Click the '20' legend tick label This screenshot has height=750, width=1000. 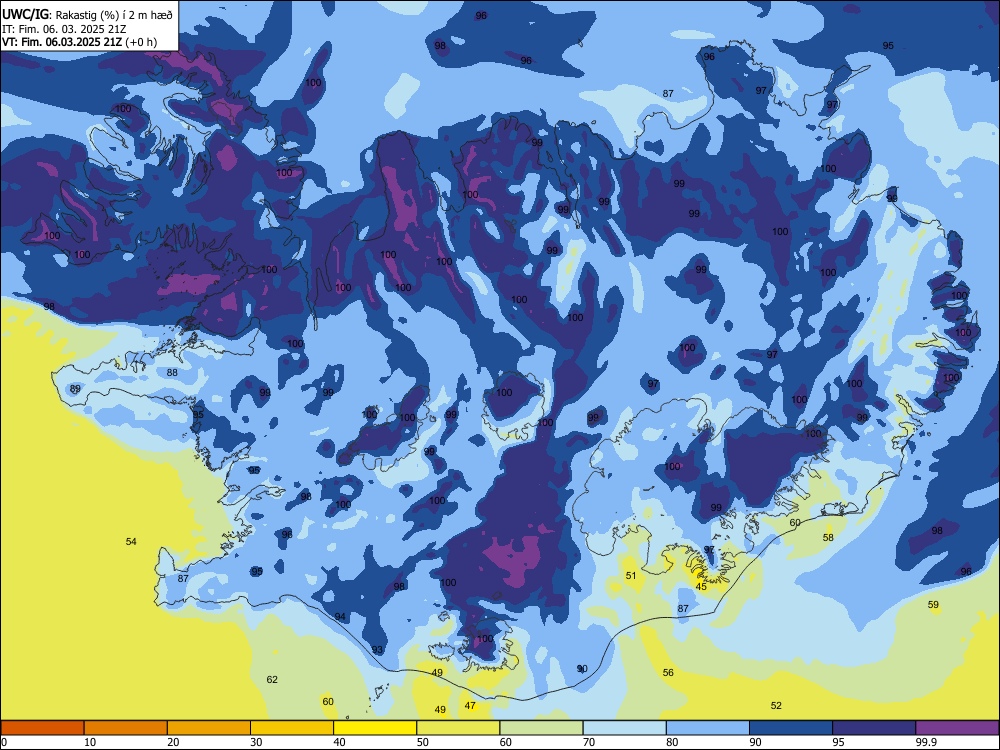173,742
